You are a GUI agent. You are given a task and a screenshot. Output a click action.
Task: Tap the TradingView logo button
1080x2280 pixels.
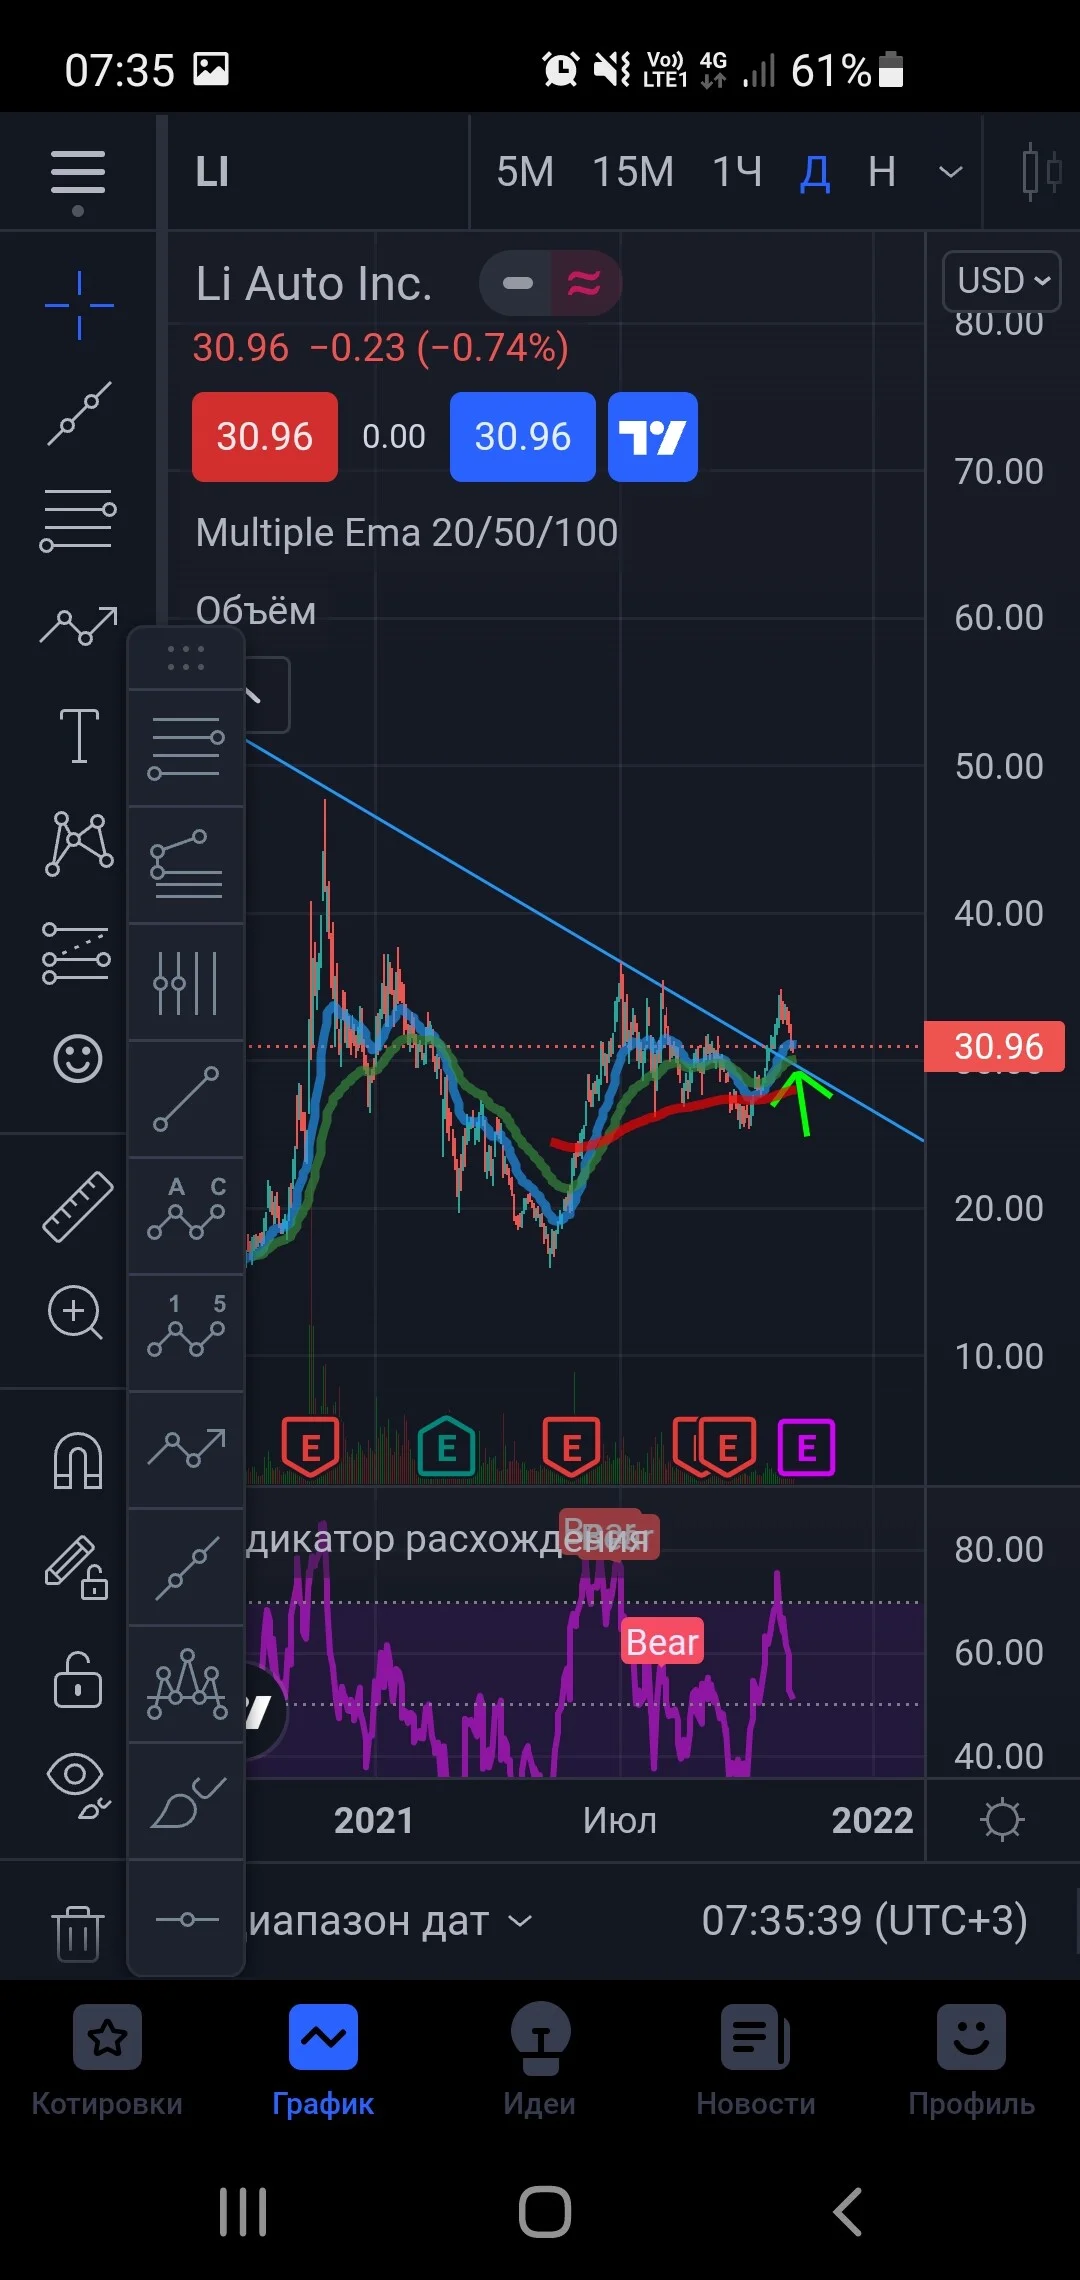tap(653, 437)
